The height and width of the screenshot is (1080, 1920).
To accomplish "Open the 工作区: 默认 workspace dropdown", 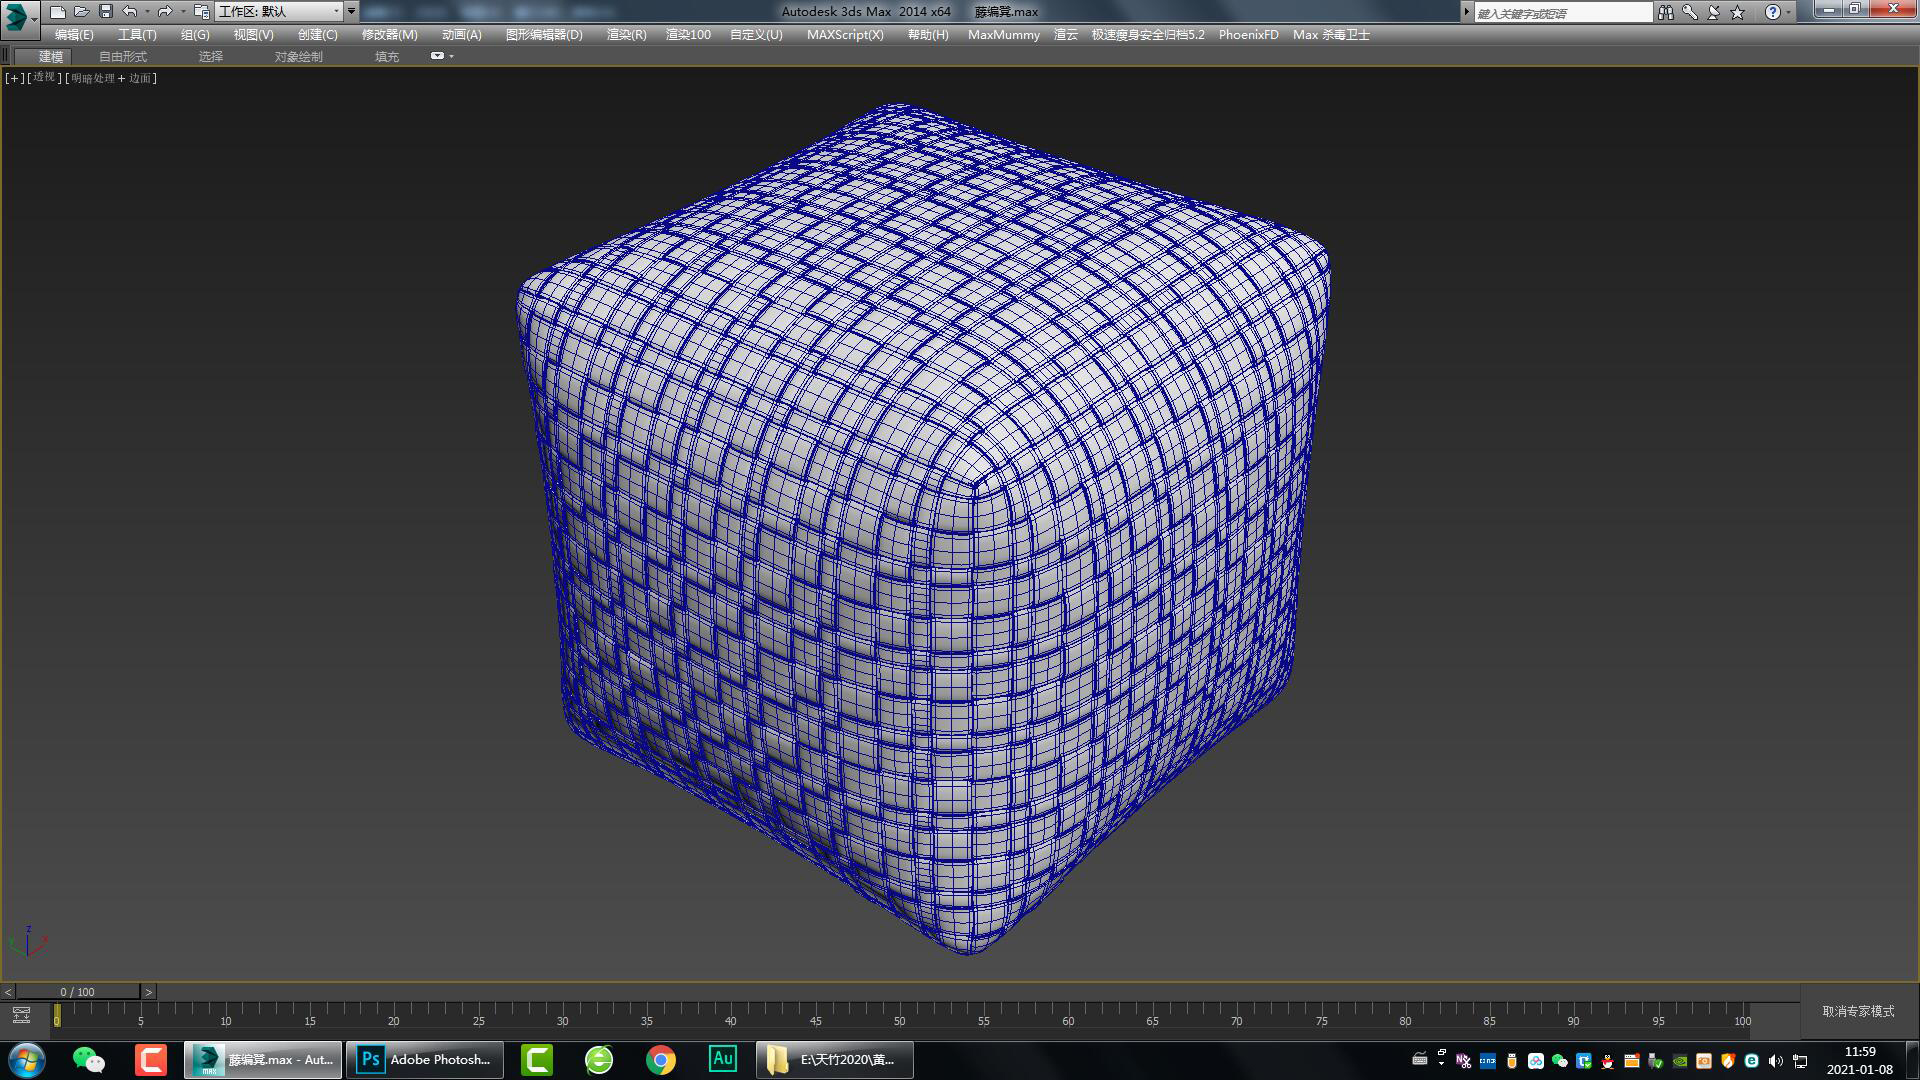I will point(280,12).
